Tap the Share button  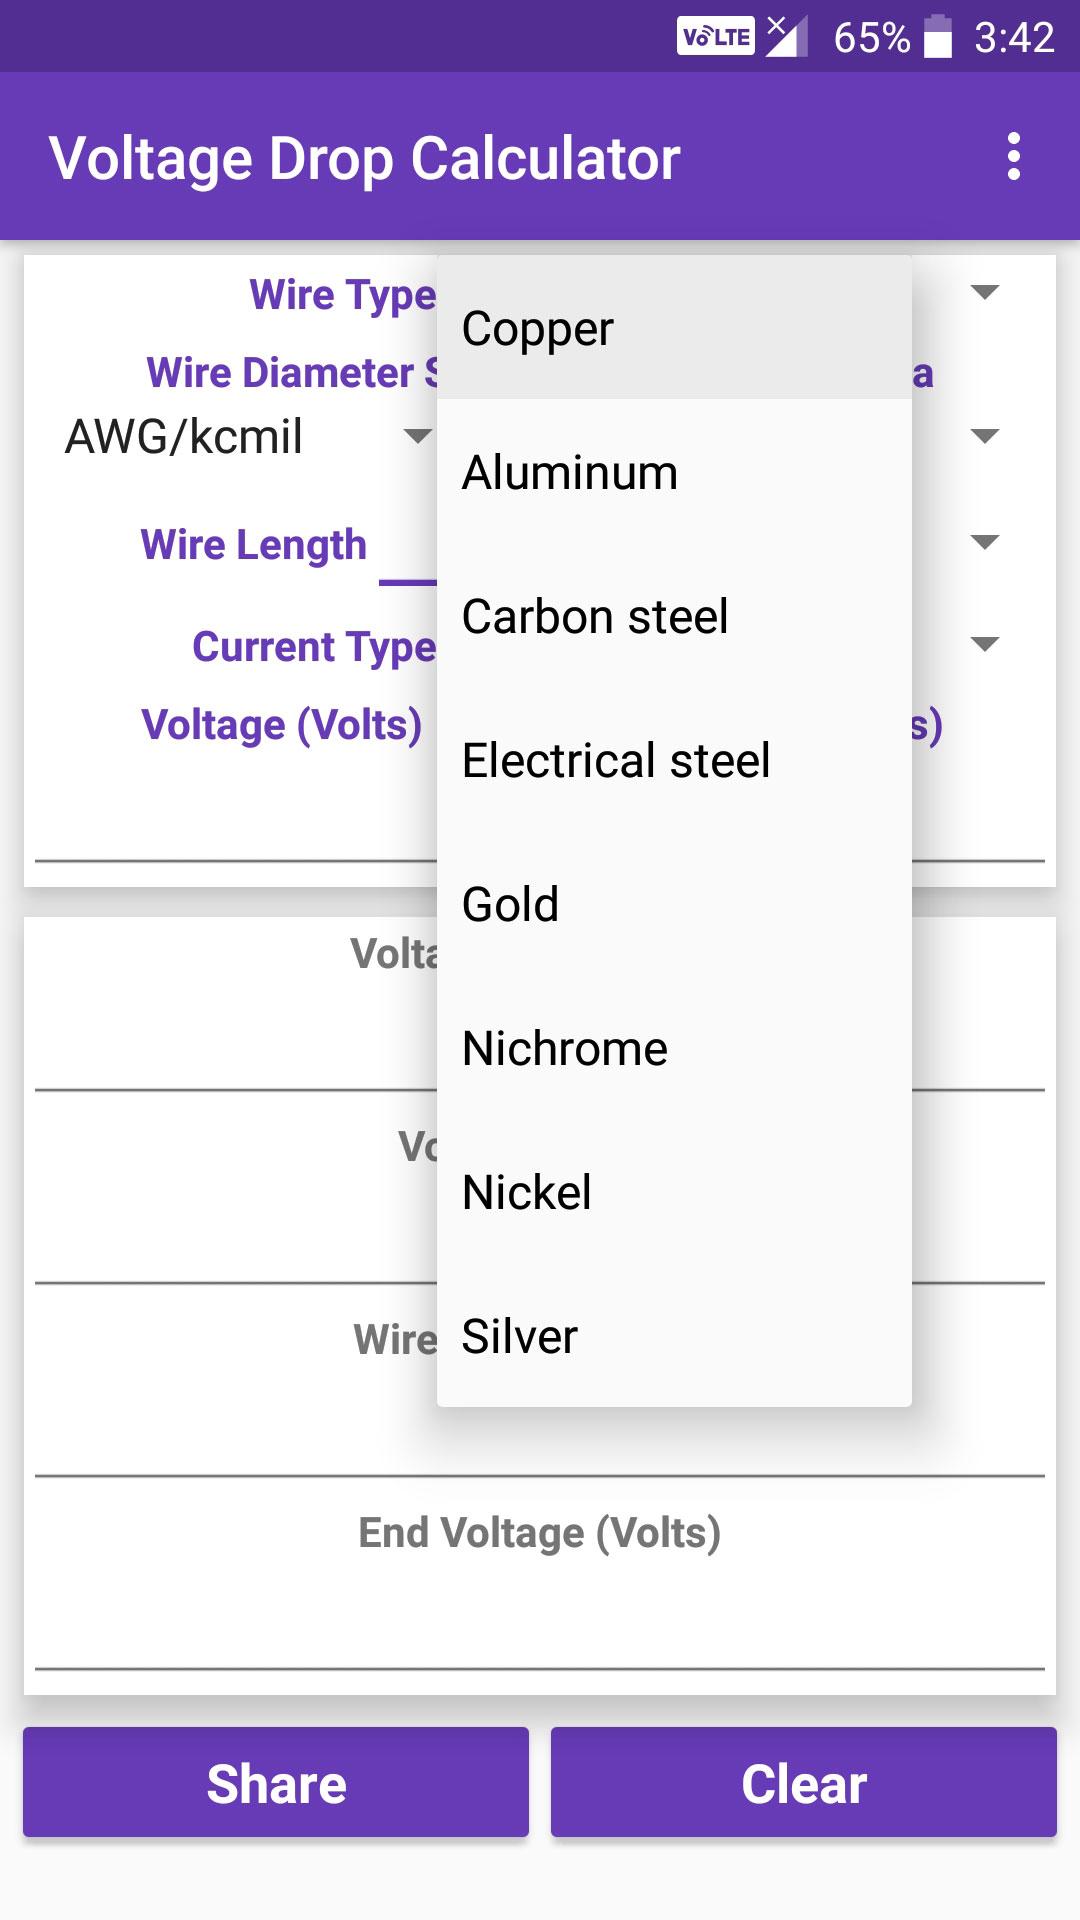tap(276, 1782)
